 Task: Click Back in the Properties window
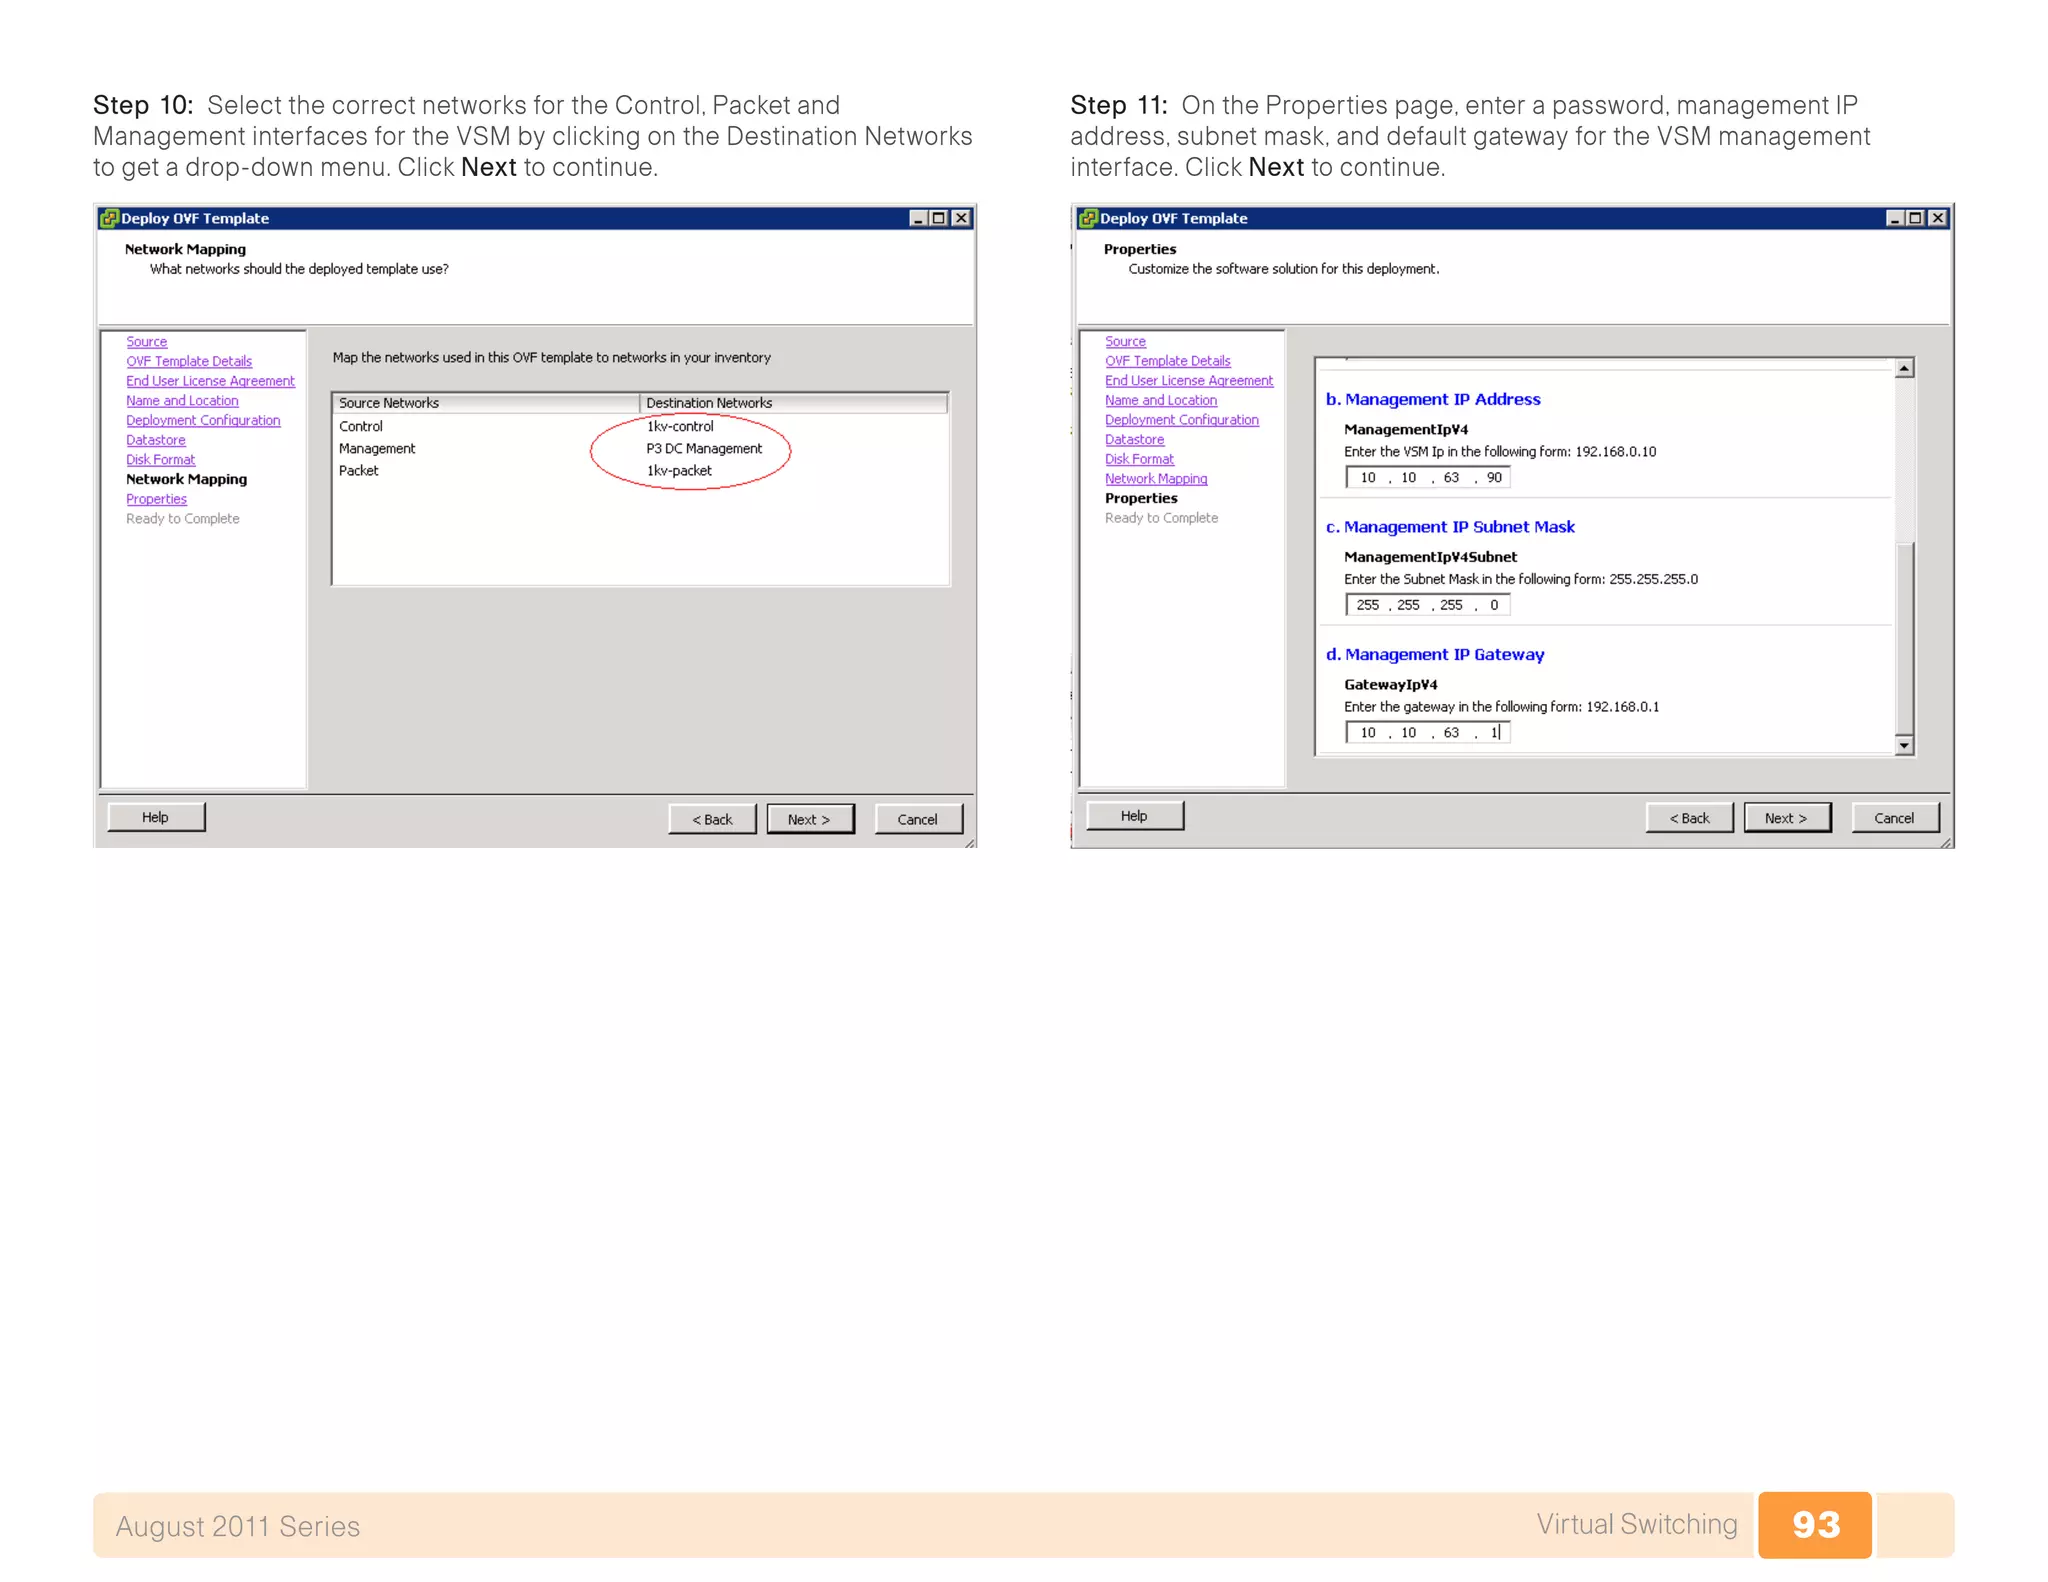(x=1689, y=818)
